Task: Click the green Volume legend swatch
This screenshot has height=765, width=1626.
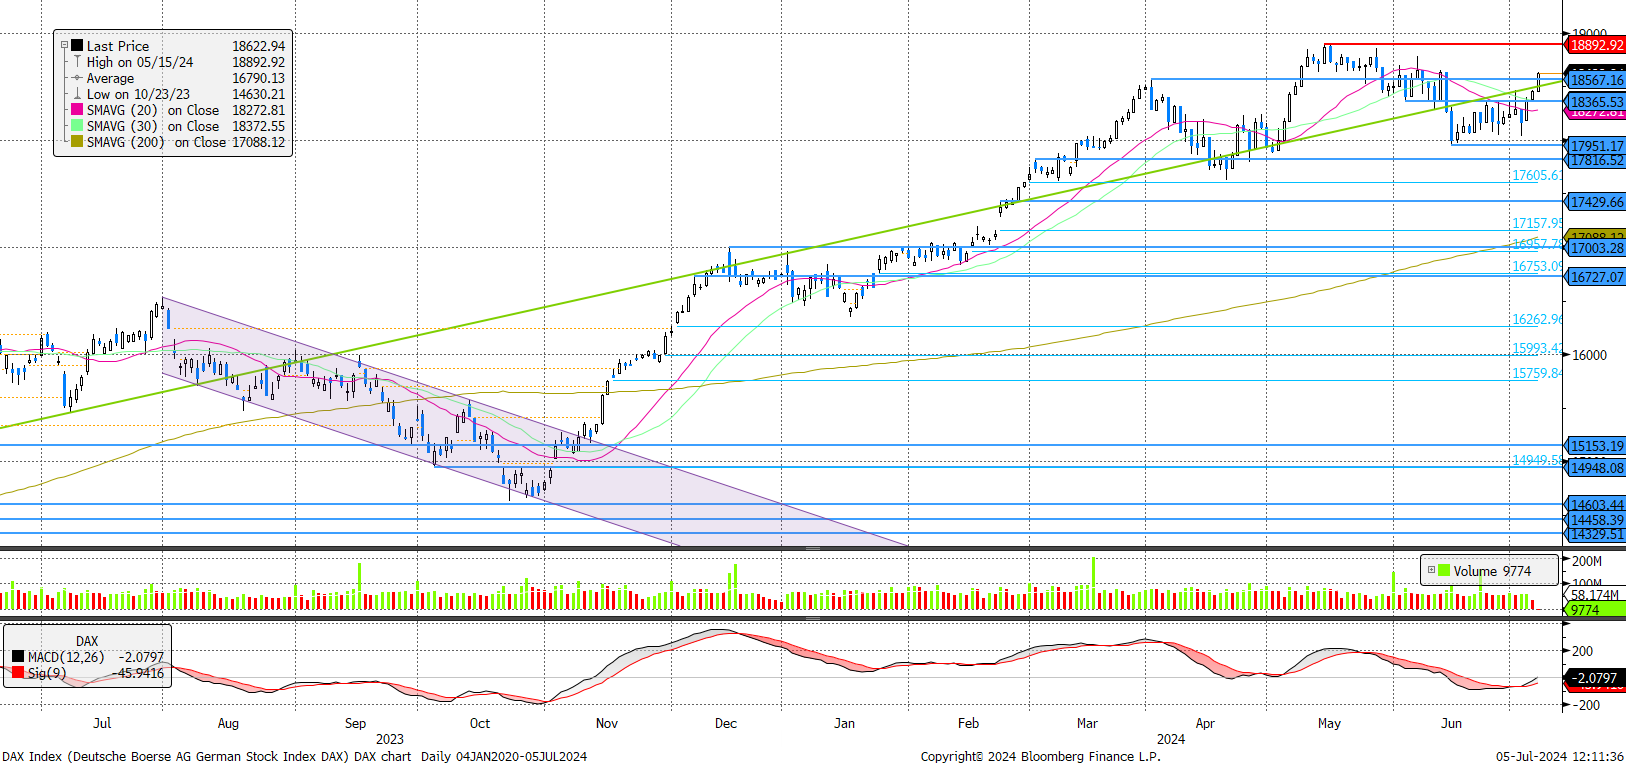Action: point(1444,570)
